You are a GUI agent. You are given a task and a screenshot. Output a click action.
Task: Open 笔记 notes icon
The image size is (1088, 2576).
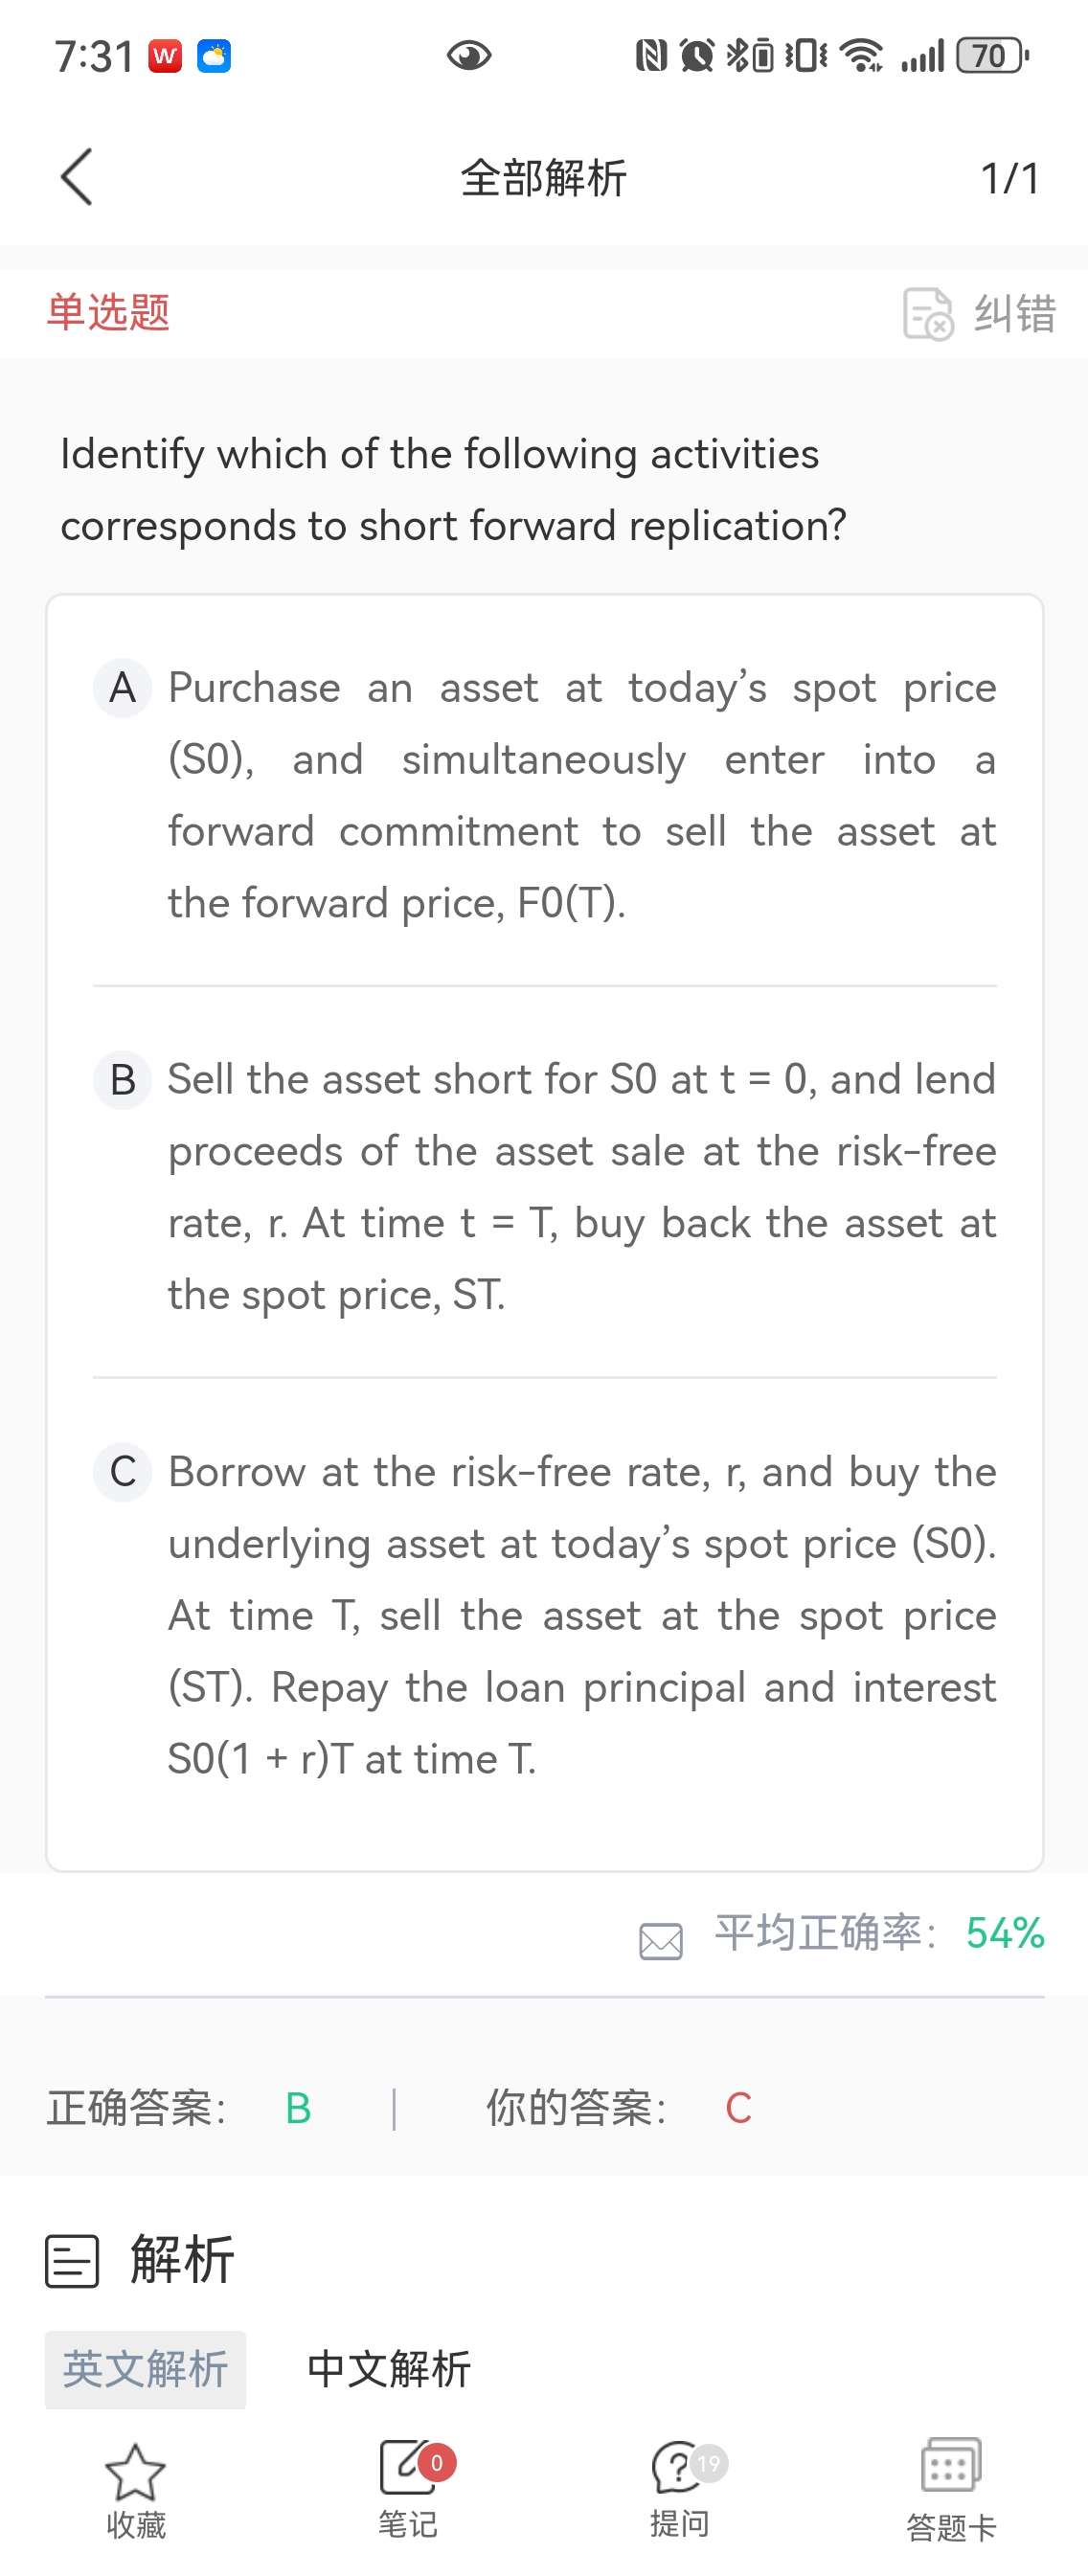(408, 2468)
